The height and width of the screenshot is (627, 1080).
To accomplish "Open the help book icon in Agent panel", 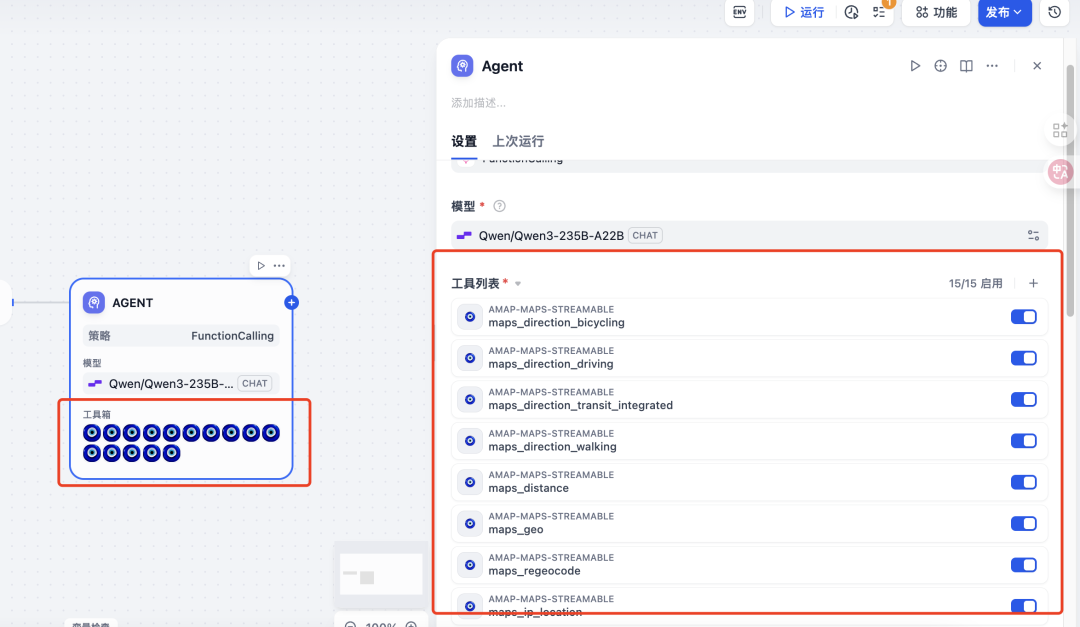I will tap(966, 66).
